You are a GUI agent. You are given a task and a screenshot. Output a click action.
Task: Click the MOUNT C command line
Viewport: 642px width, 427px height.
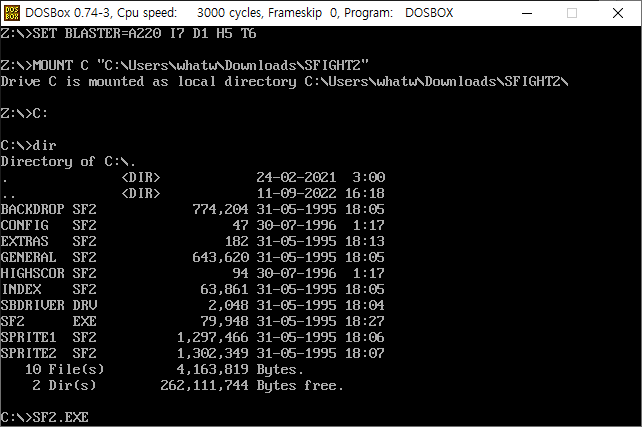(x=184, y=65)
